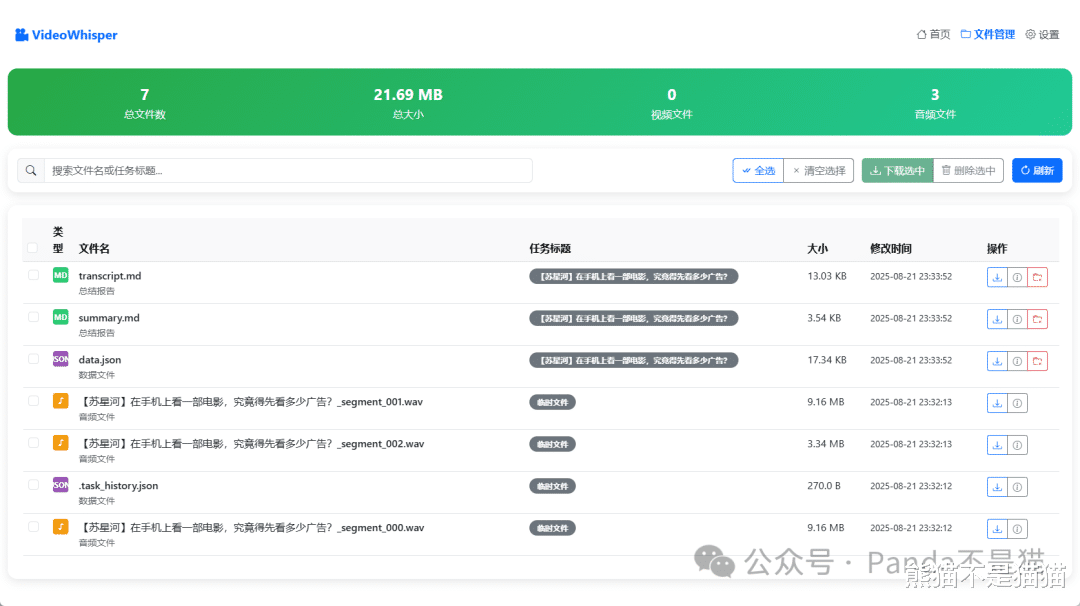Click the file name transcript.md
Screen dimensions: 1080x606
[x=110, y=275]
